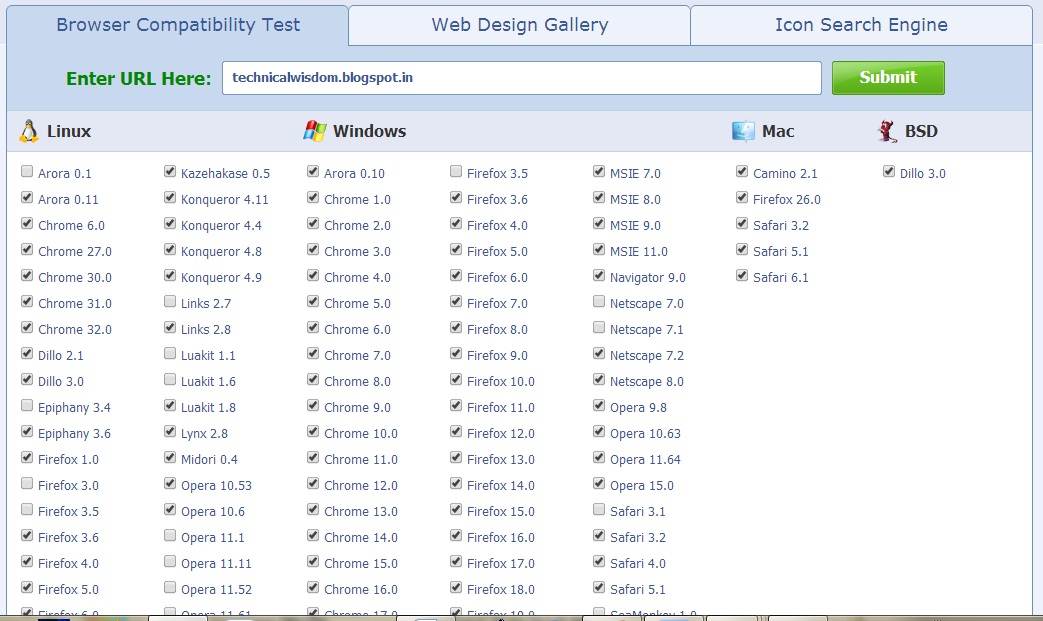
Task: Check Opera 11.52
Action: tap(170, 587)
